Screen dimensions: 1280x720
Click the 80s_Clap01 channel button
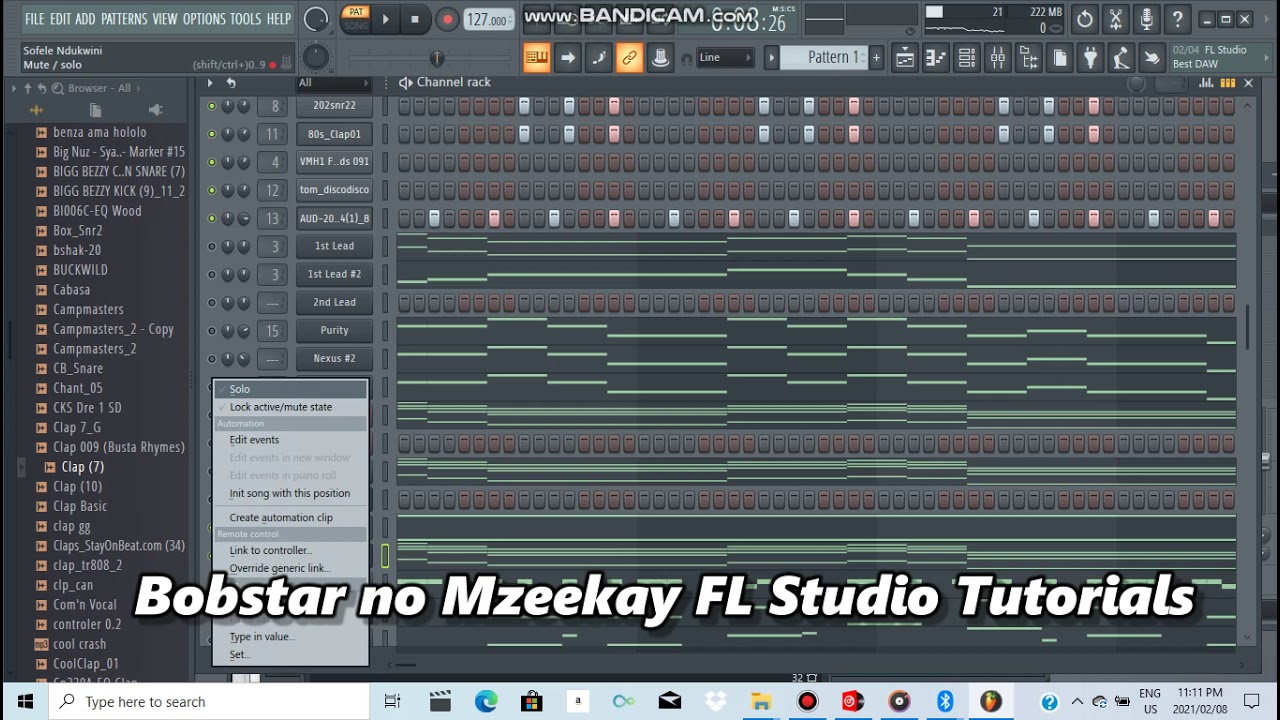(x=334, y=134)
